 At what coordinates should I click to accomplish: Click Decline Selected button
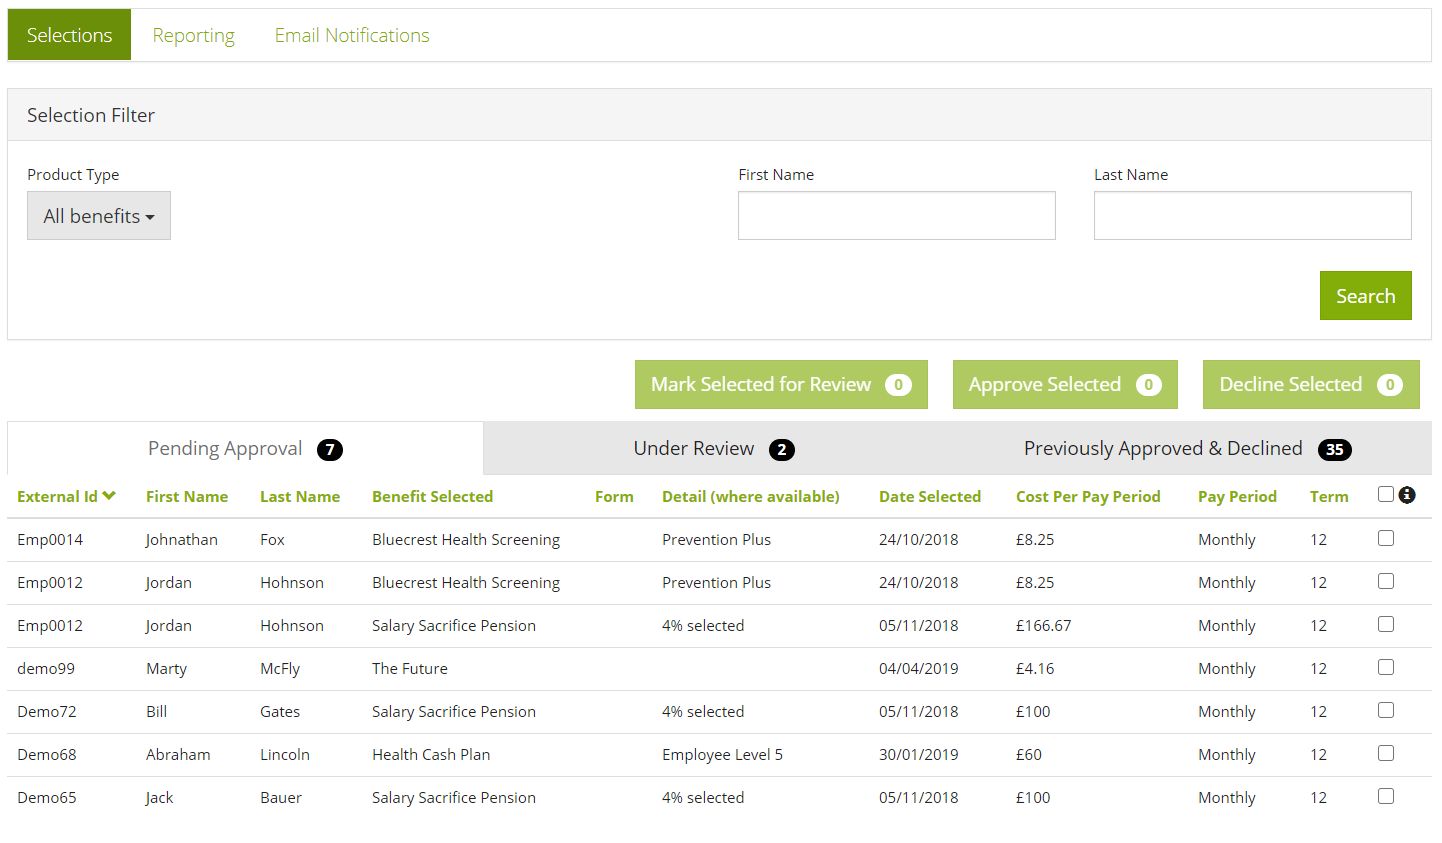1310,385
